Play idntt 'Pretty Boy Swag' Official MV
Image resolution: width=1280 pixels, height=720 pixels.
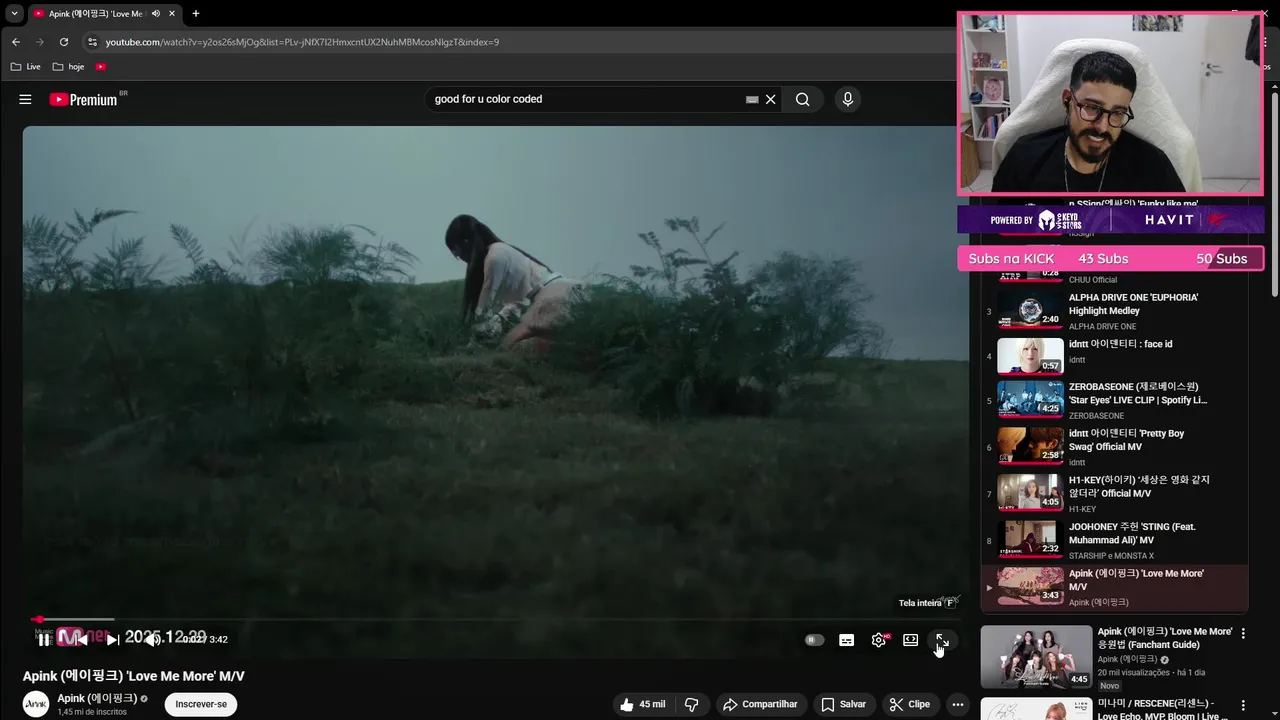click(1114, 447)
